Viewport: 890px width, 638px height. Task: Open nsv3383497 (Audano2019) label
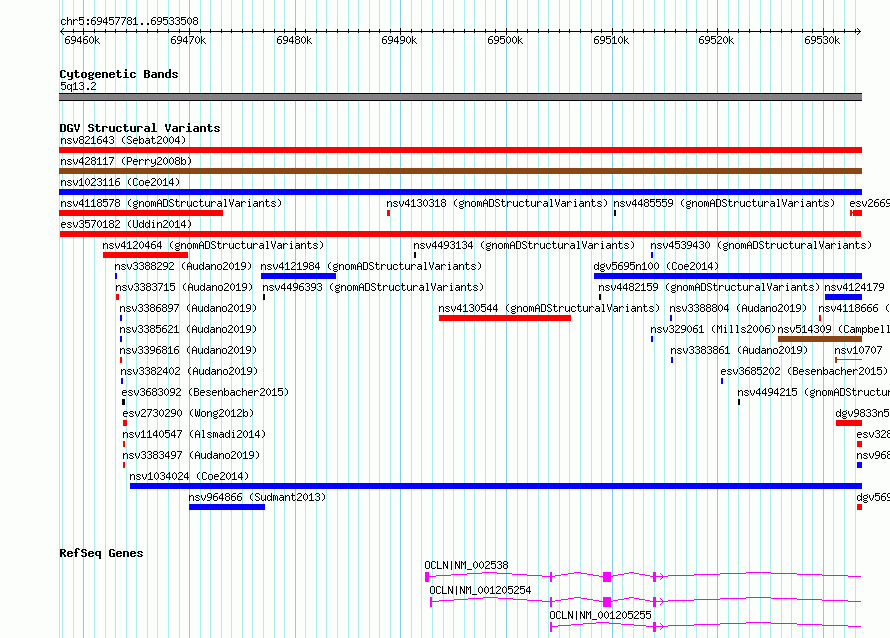[191, 455]
